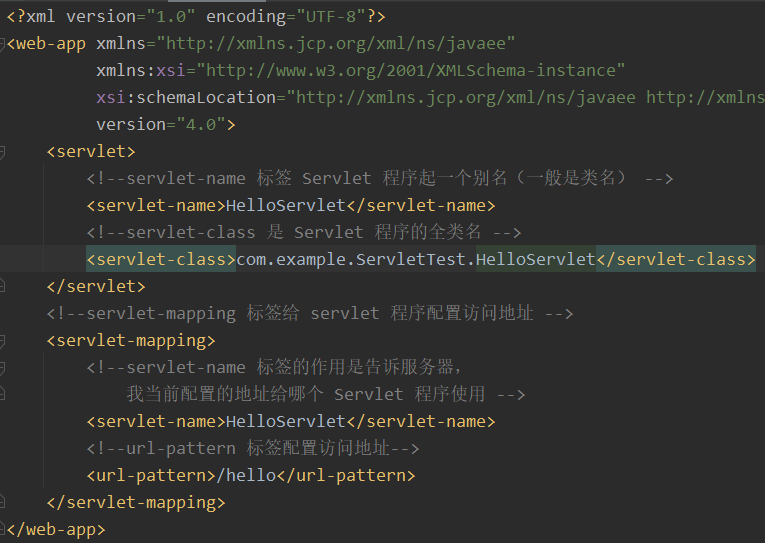Collapse the opening <servlet> tag fold marker
The height and width of the screenshot is (543, 765).
pyautogui.click(x=2, y=152)
